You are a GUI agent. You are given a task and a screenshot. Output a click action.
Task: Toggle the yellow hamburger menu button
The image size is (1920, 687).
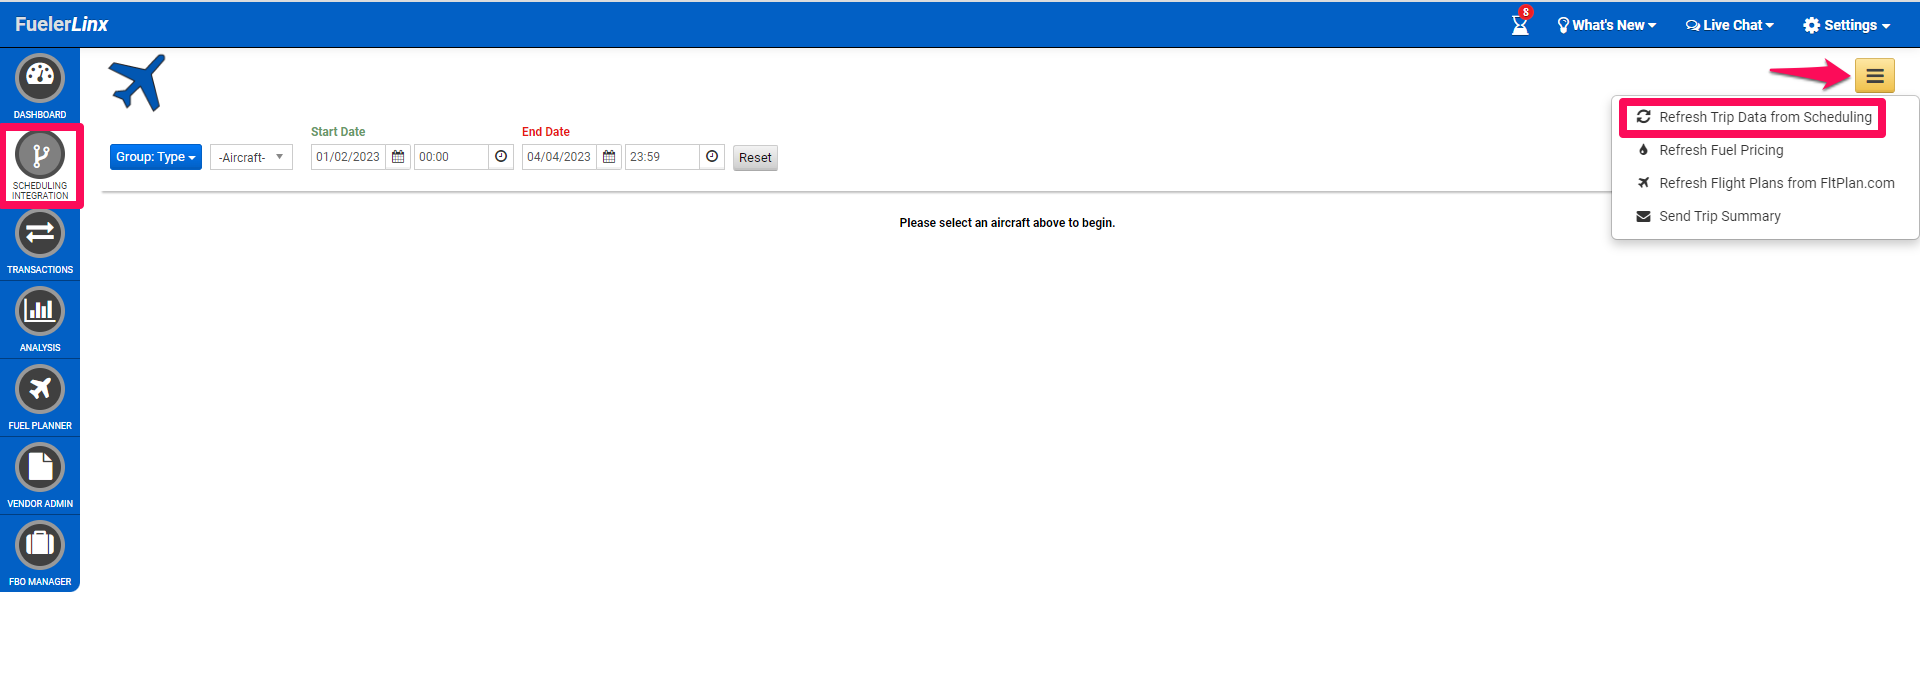tap(1875, 76)
